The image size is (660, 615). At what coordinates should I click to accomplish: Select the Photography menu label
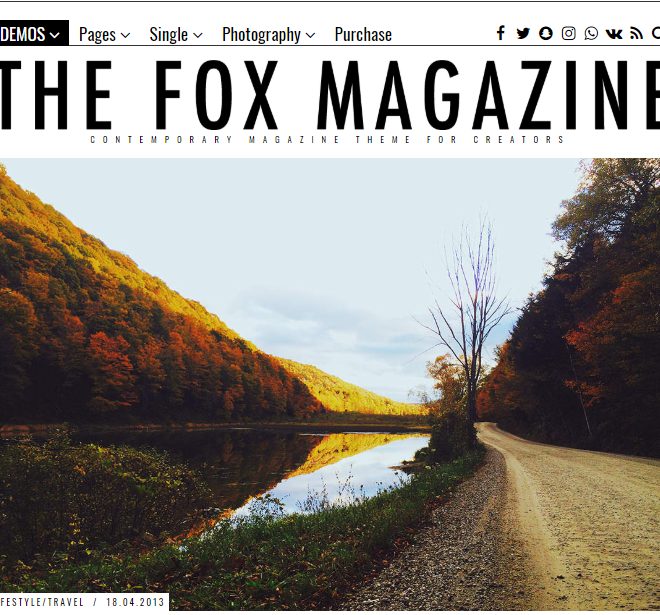[261, 35]
